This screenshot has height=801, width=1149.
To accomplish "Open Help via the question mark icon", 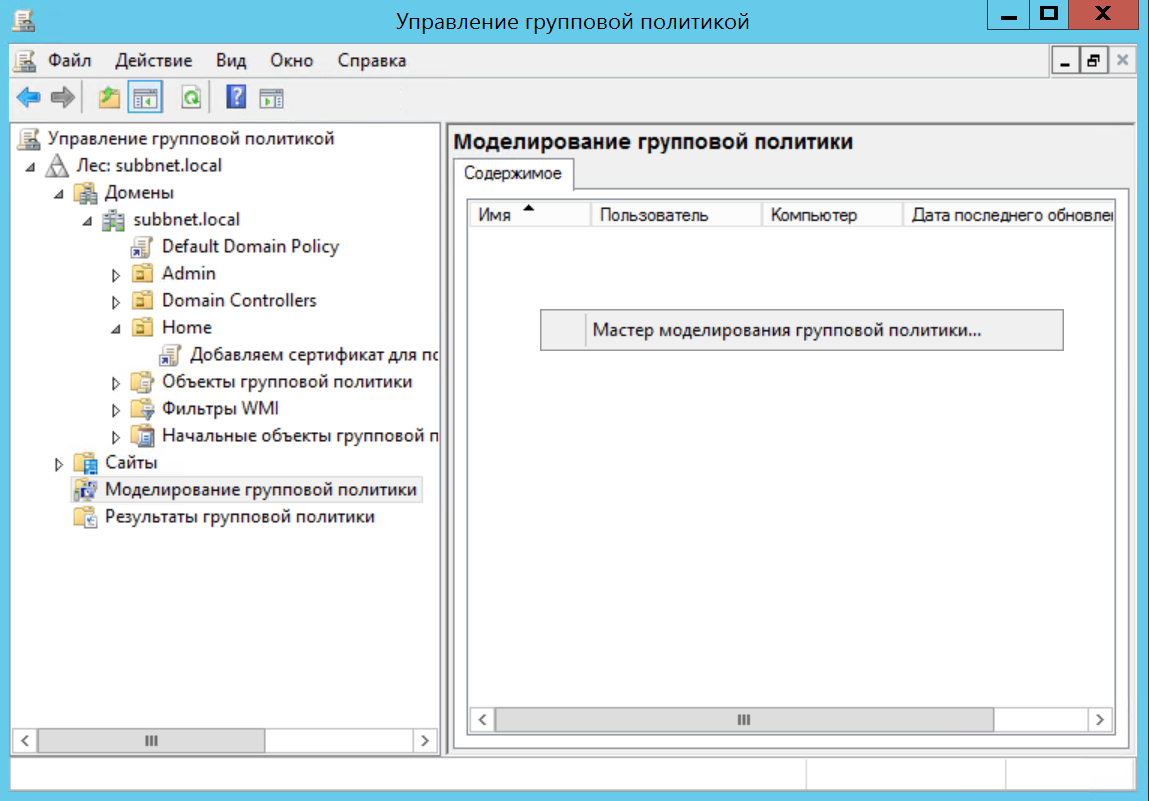I will tap(236, 97).
